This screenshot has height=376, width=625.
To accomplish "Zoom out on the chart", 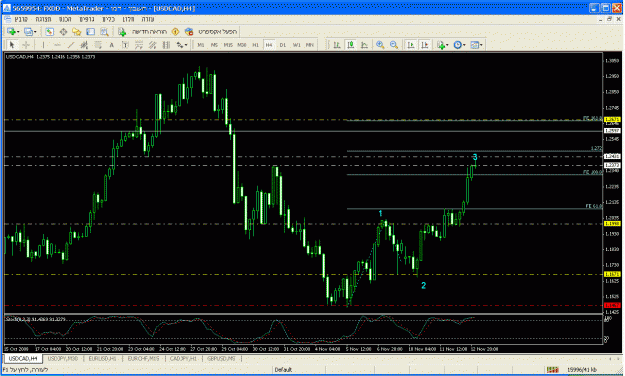I will (394, 45).
